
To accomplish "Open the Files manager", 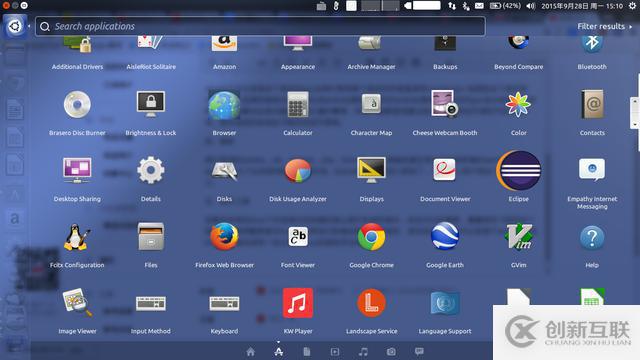I will click(151, 236).
